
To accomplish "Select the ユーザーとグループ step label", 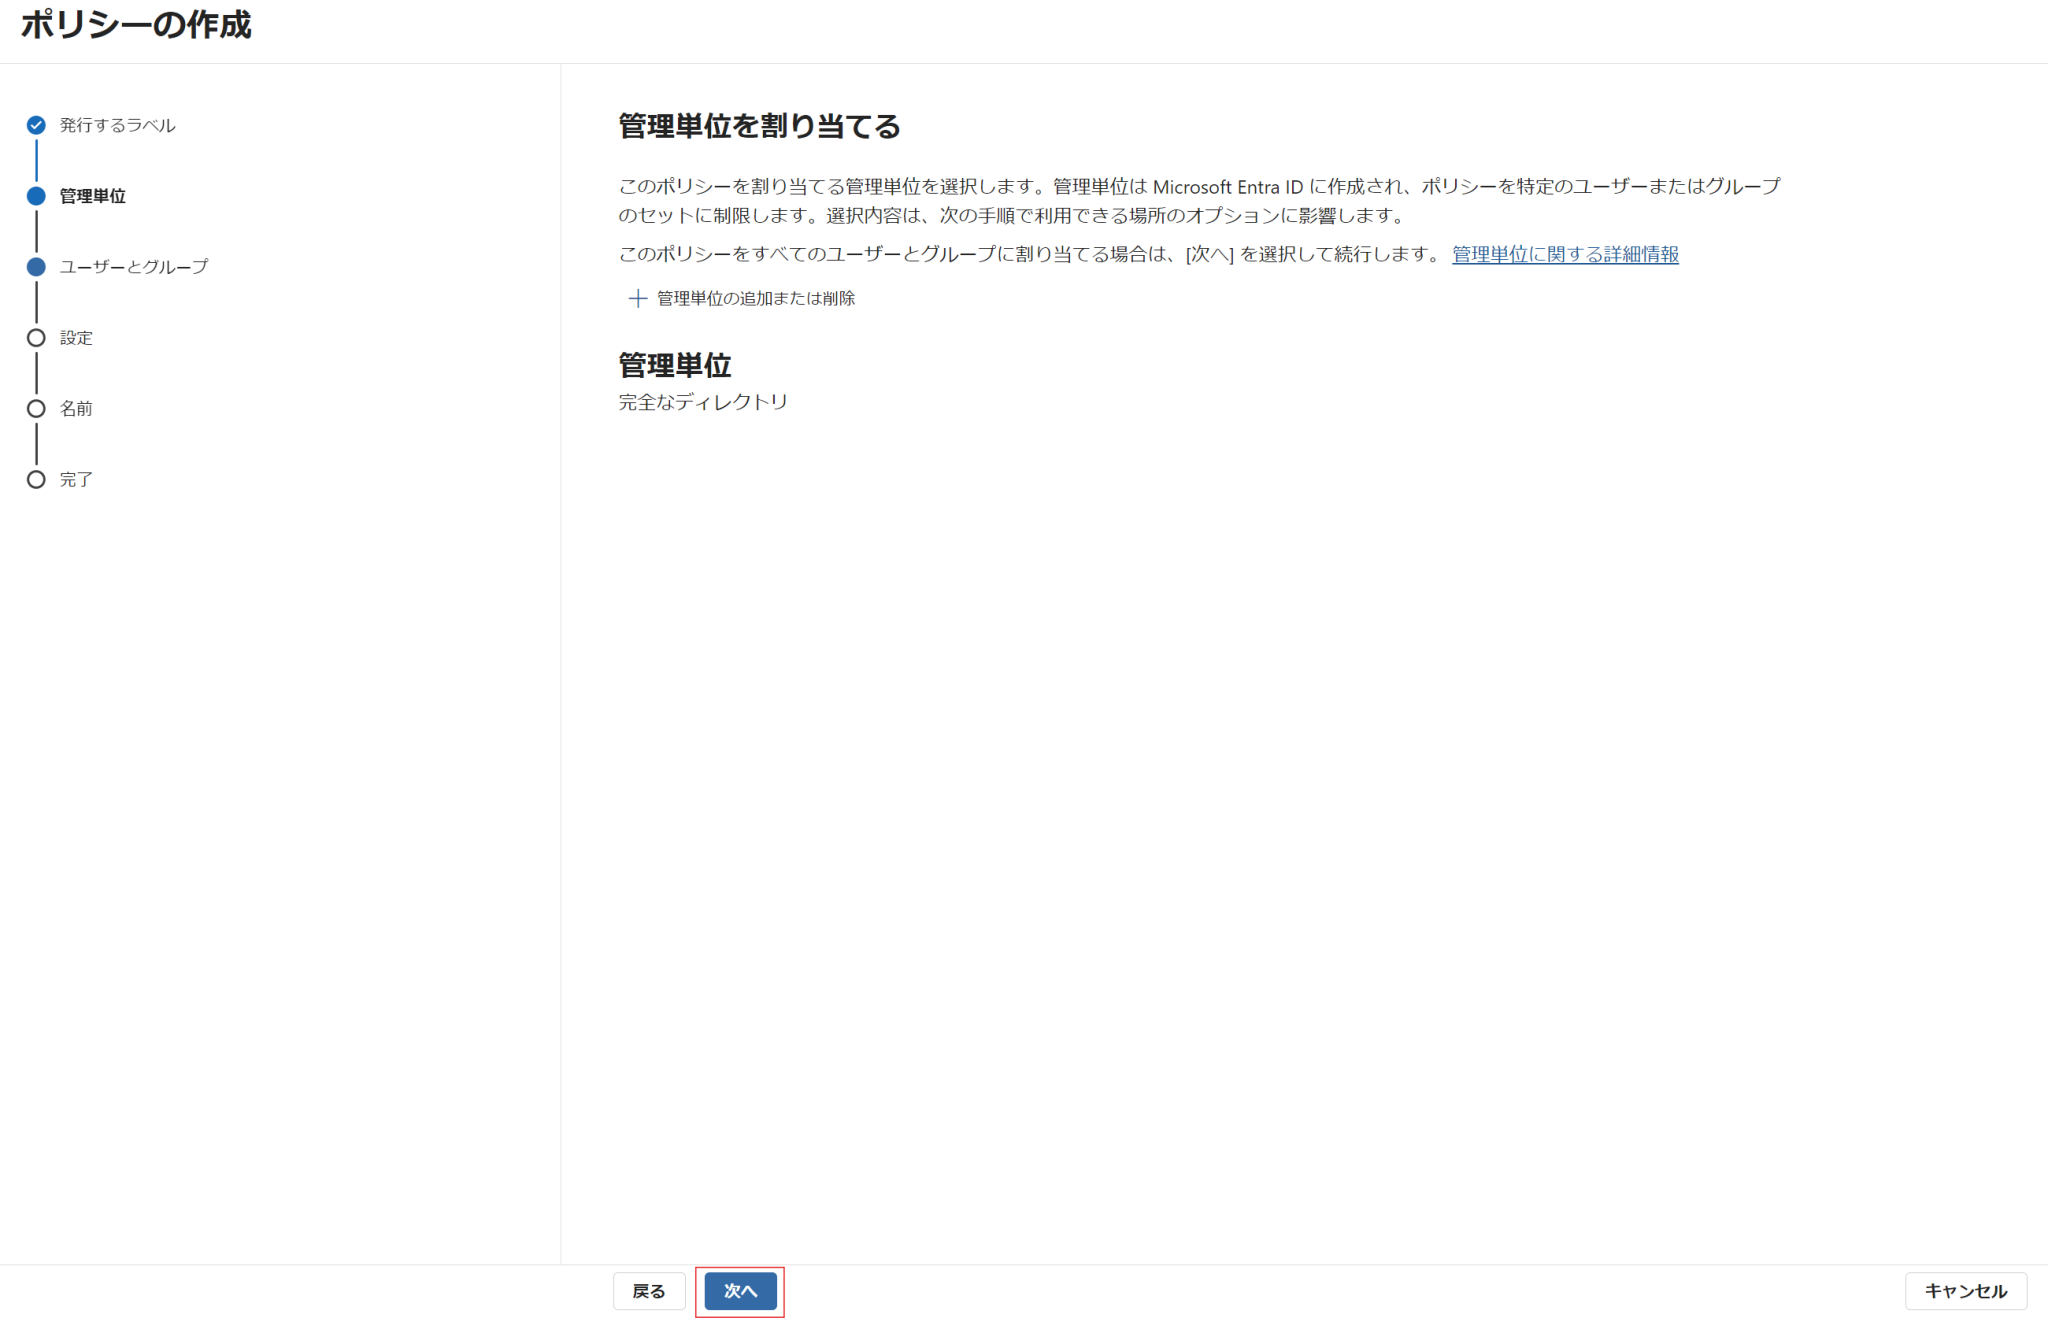I will 133,267.
